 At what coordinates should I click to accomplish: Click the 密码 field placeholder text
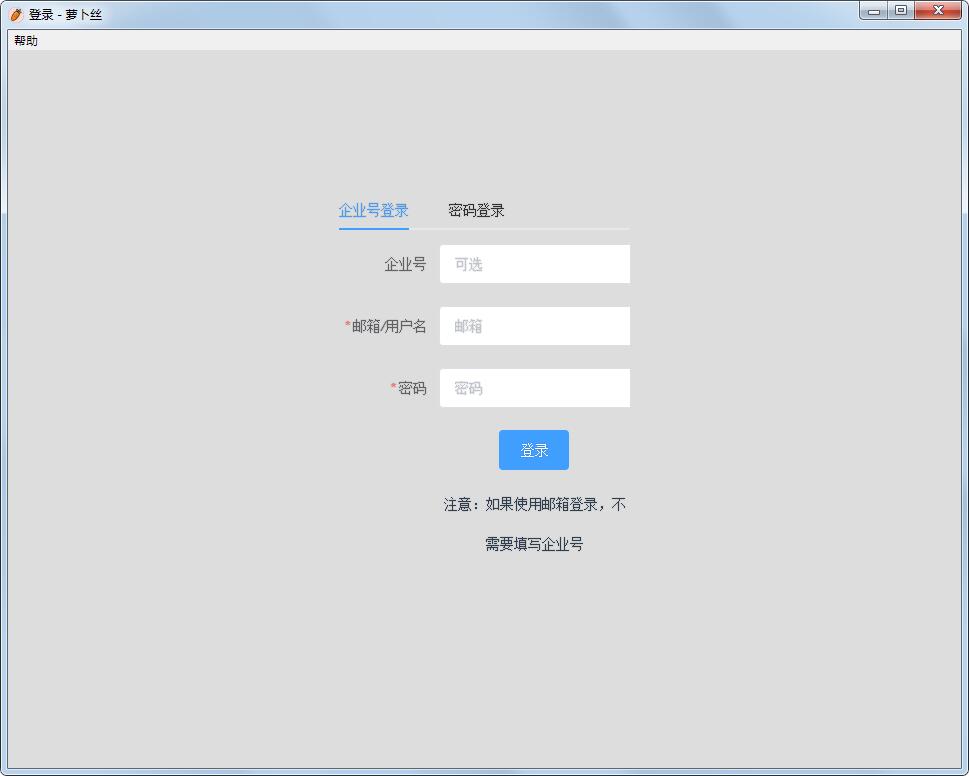[x=470, y=388]
